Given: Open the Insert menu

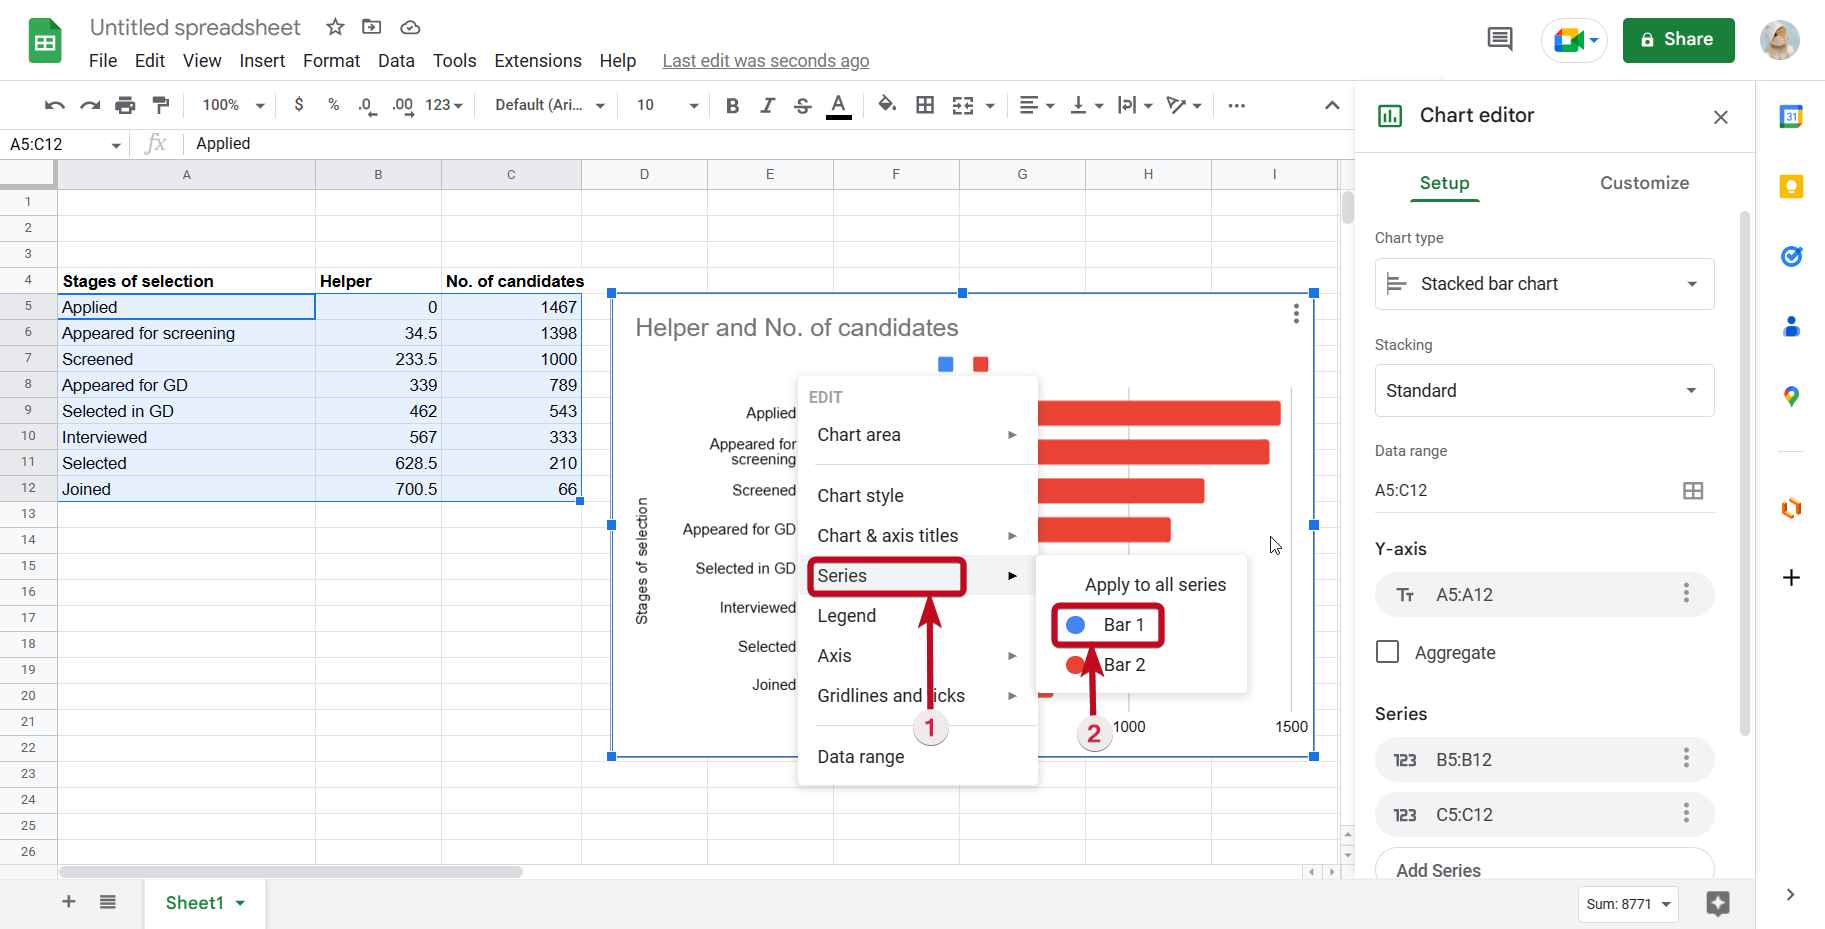Looking at the screenshot, I should pyautogui.click(x=262, y=61).
